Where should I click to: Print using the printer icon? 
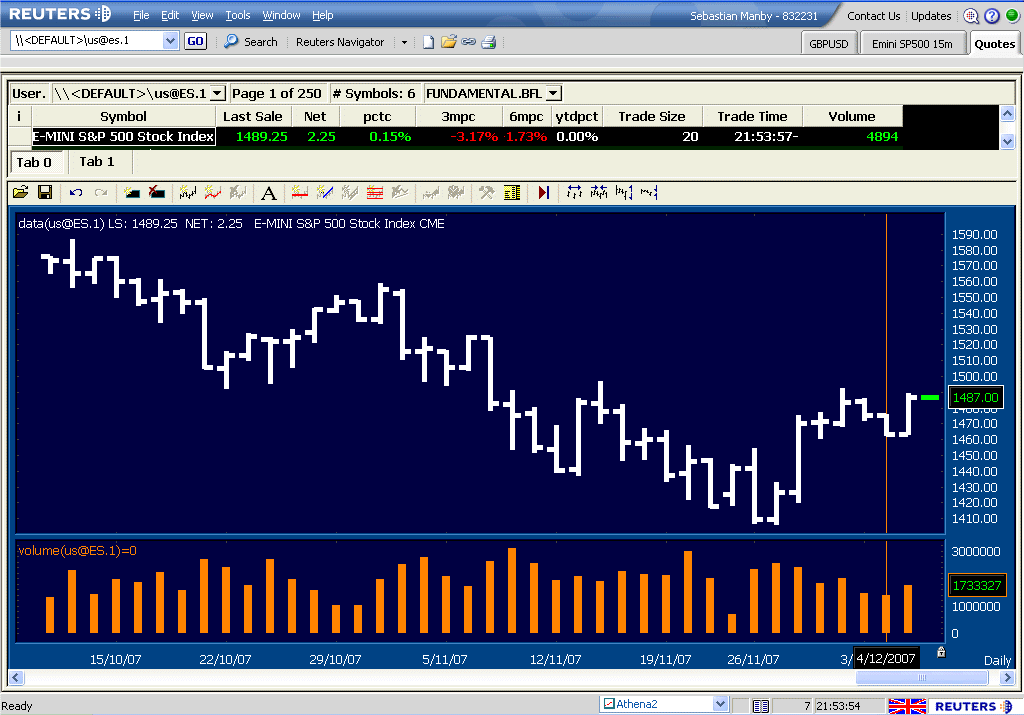point(488,42)
